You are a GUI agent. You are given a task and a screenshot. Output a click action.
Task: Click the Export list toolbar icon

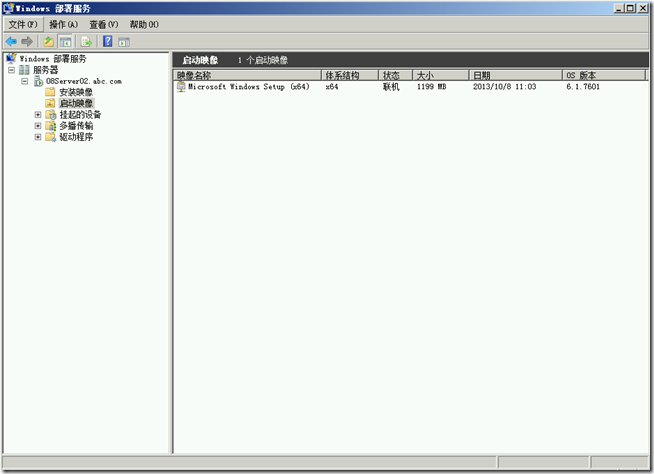tap(86, 42)
